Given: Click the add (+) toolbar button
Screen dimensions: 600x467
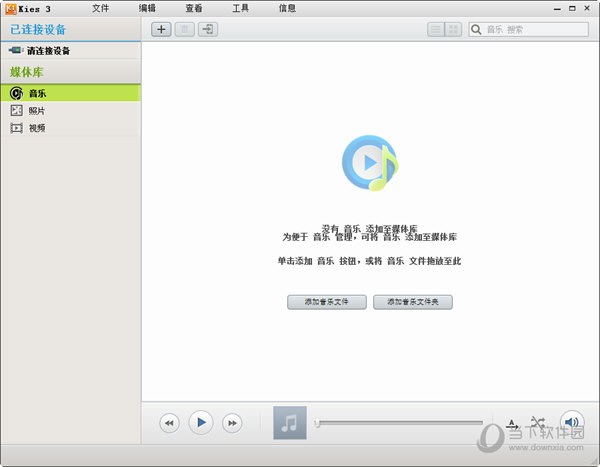Looking at the screenshot, I should (x=161, y=29).
